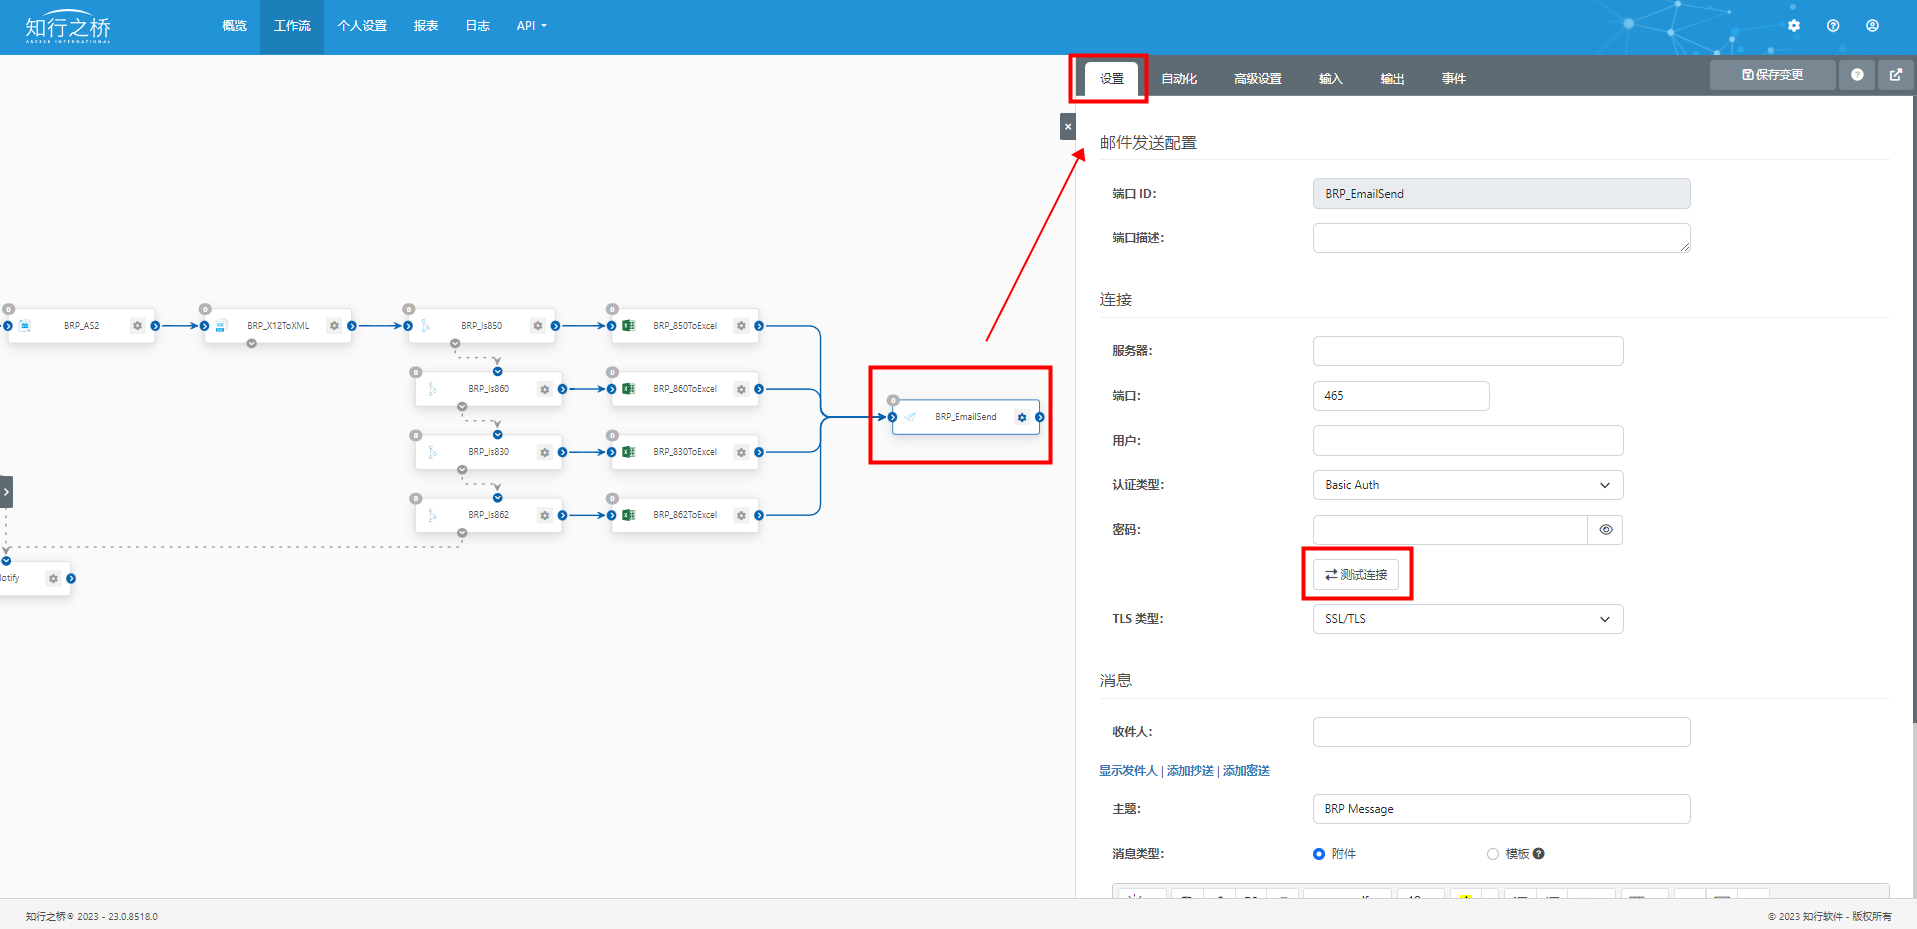Open the 认证类型 Basic Auth dropdown
Image resolution: width=1917 pixels, height=929 pixels.
(x=1467, y=485)
